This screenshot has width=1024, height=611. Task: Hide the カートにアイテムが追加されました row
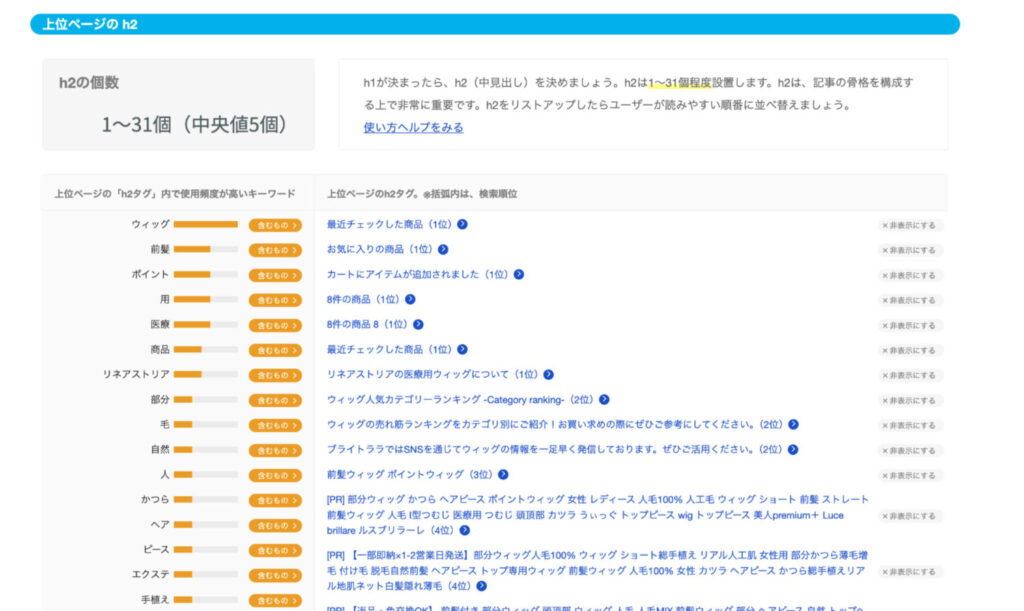tap(909, 275)
